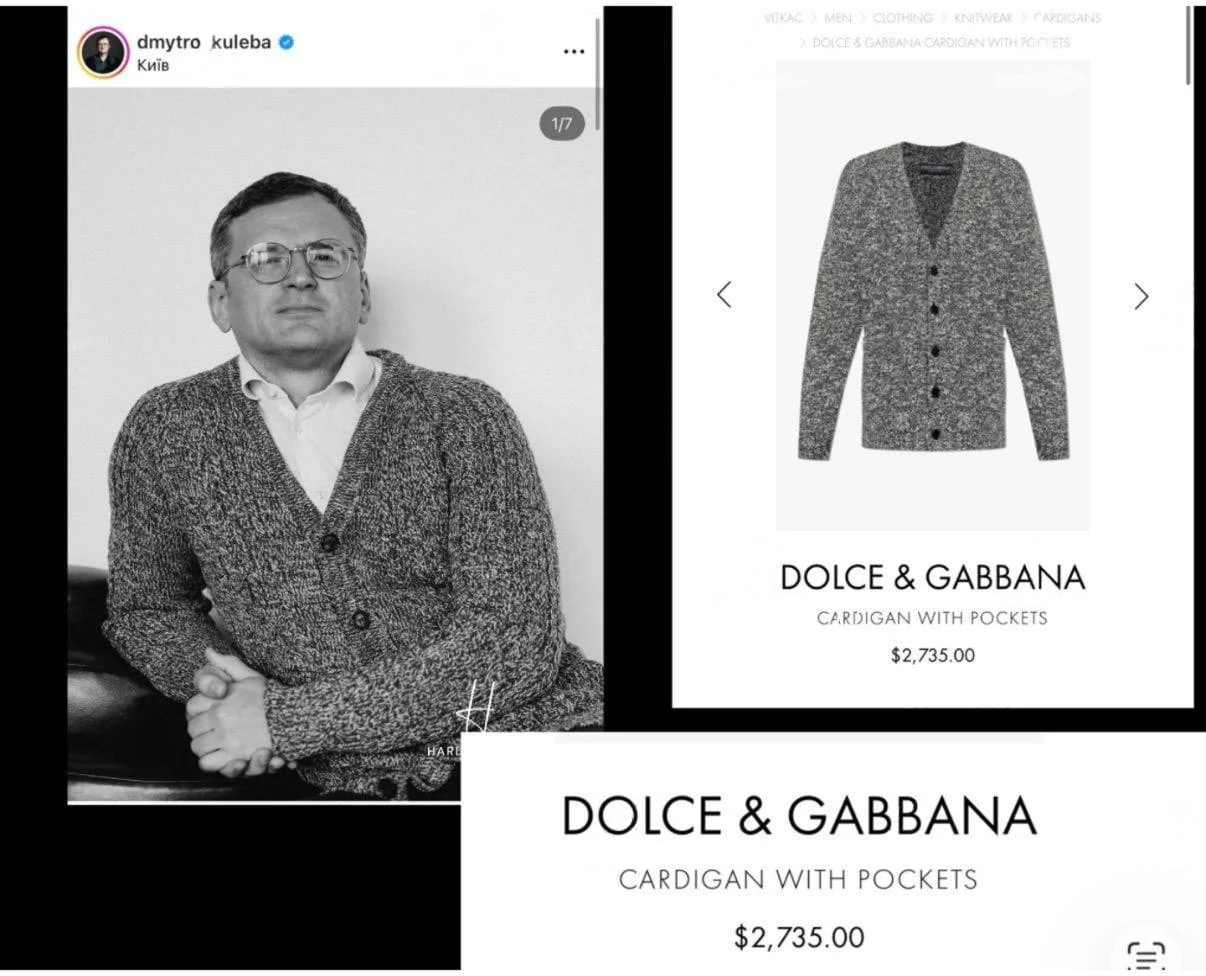This screenshot has height=976, width=1206.
Task: Show previous product image with left arrow
Action: 725,295
